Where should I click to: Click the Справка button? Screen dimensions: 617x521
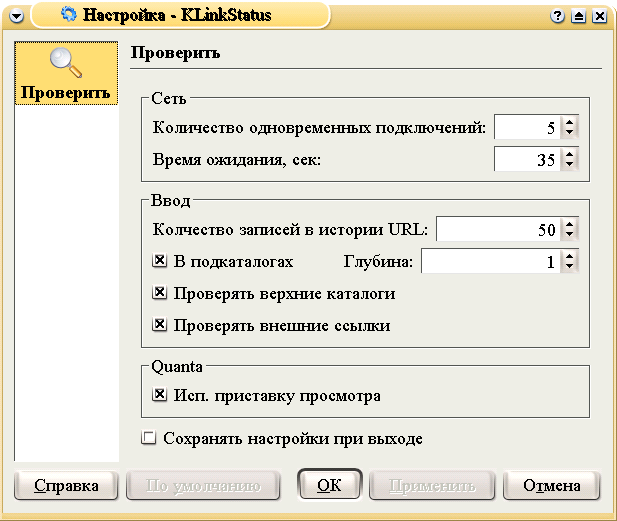(x=67, y=486)
